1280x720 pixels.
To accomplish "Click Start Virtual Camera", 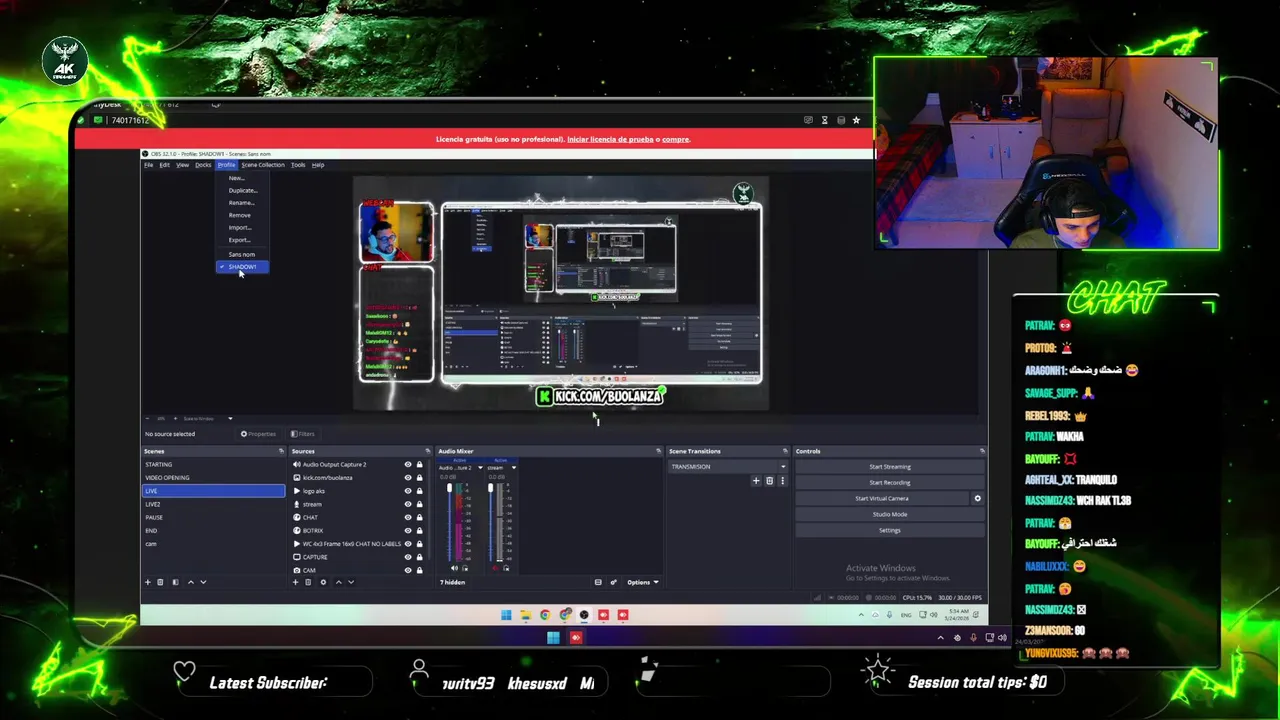I will 882,499.
